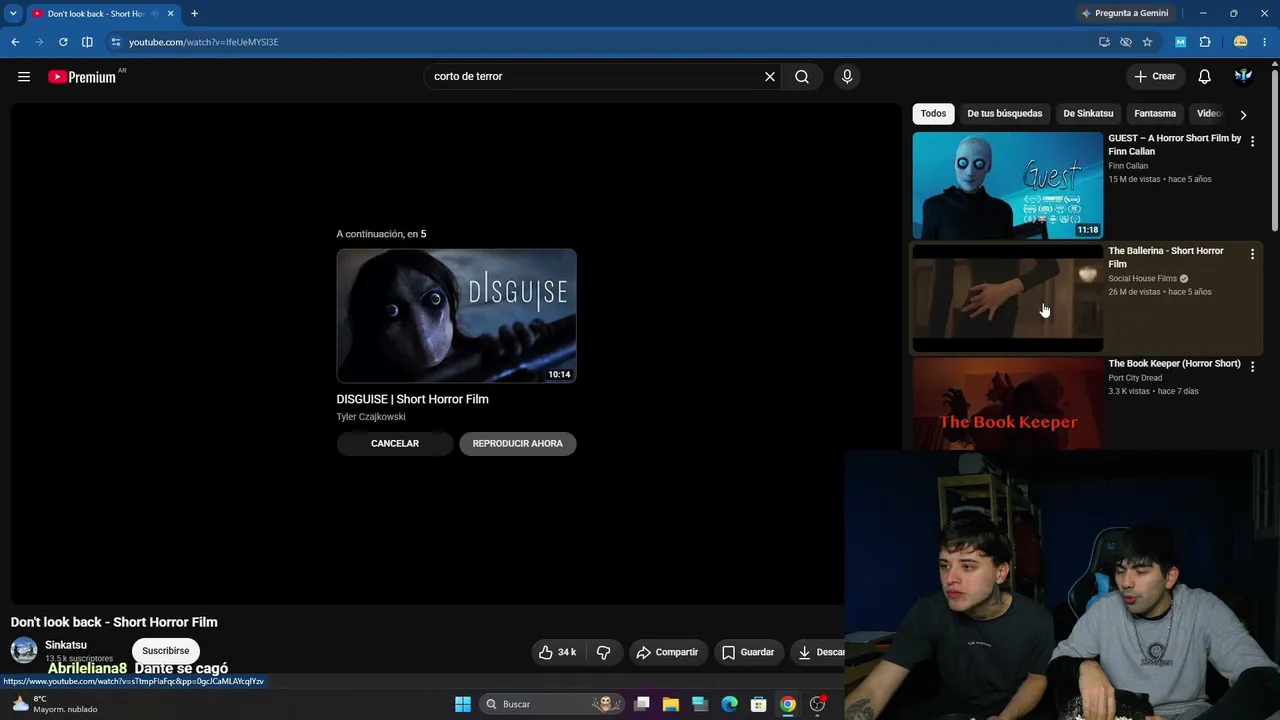Like the video (34 k)

point(558,652)
